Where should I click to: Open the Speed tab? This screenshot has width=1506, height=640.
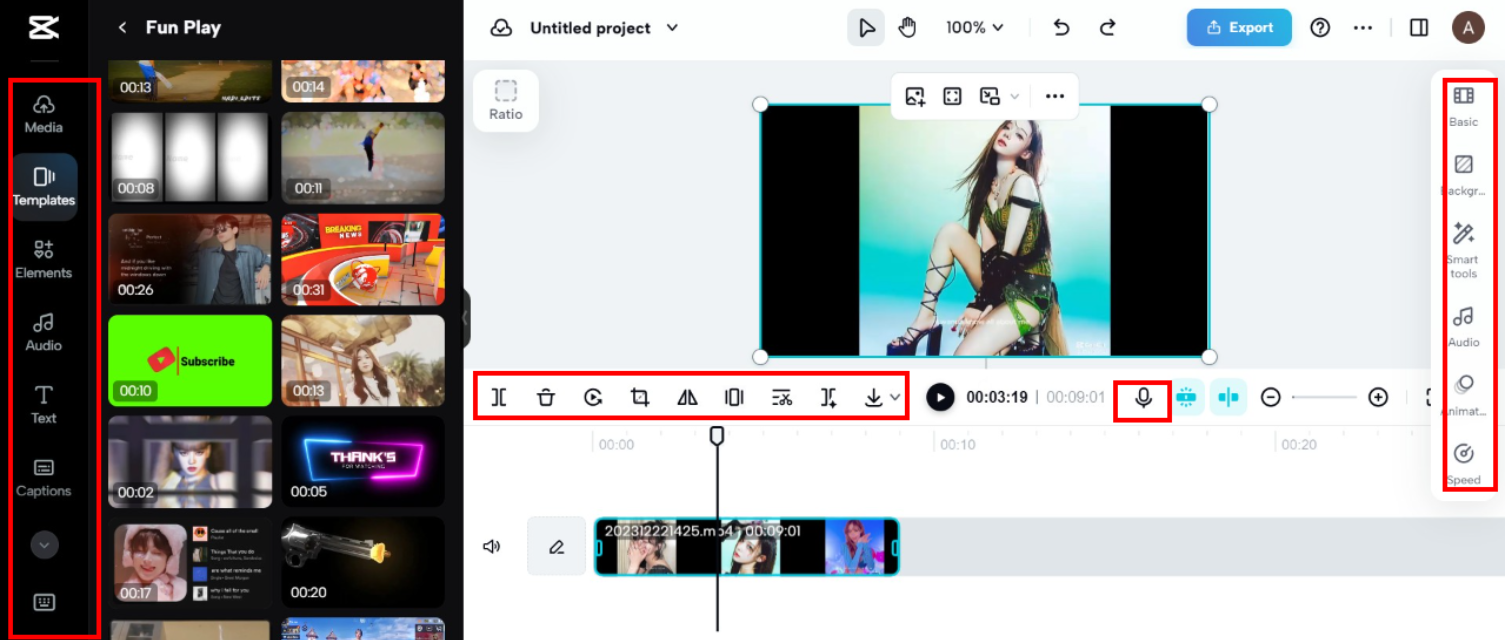1463,464
